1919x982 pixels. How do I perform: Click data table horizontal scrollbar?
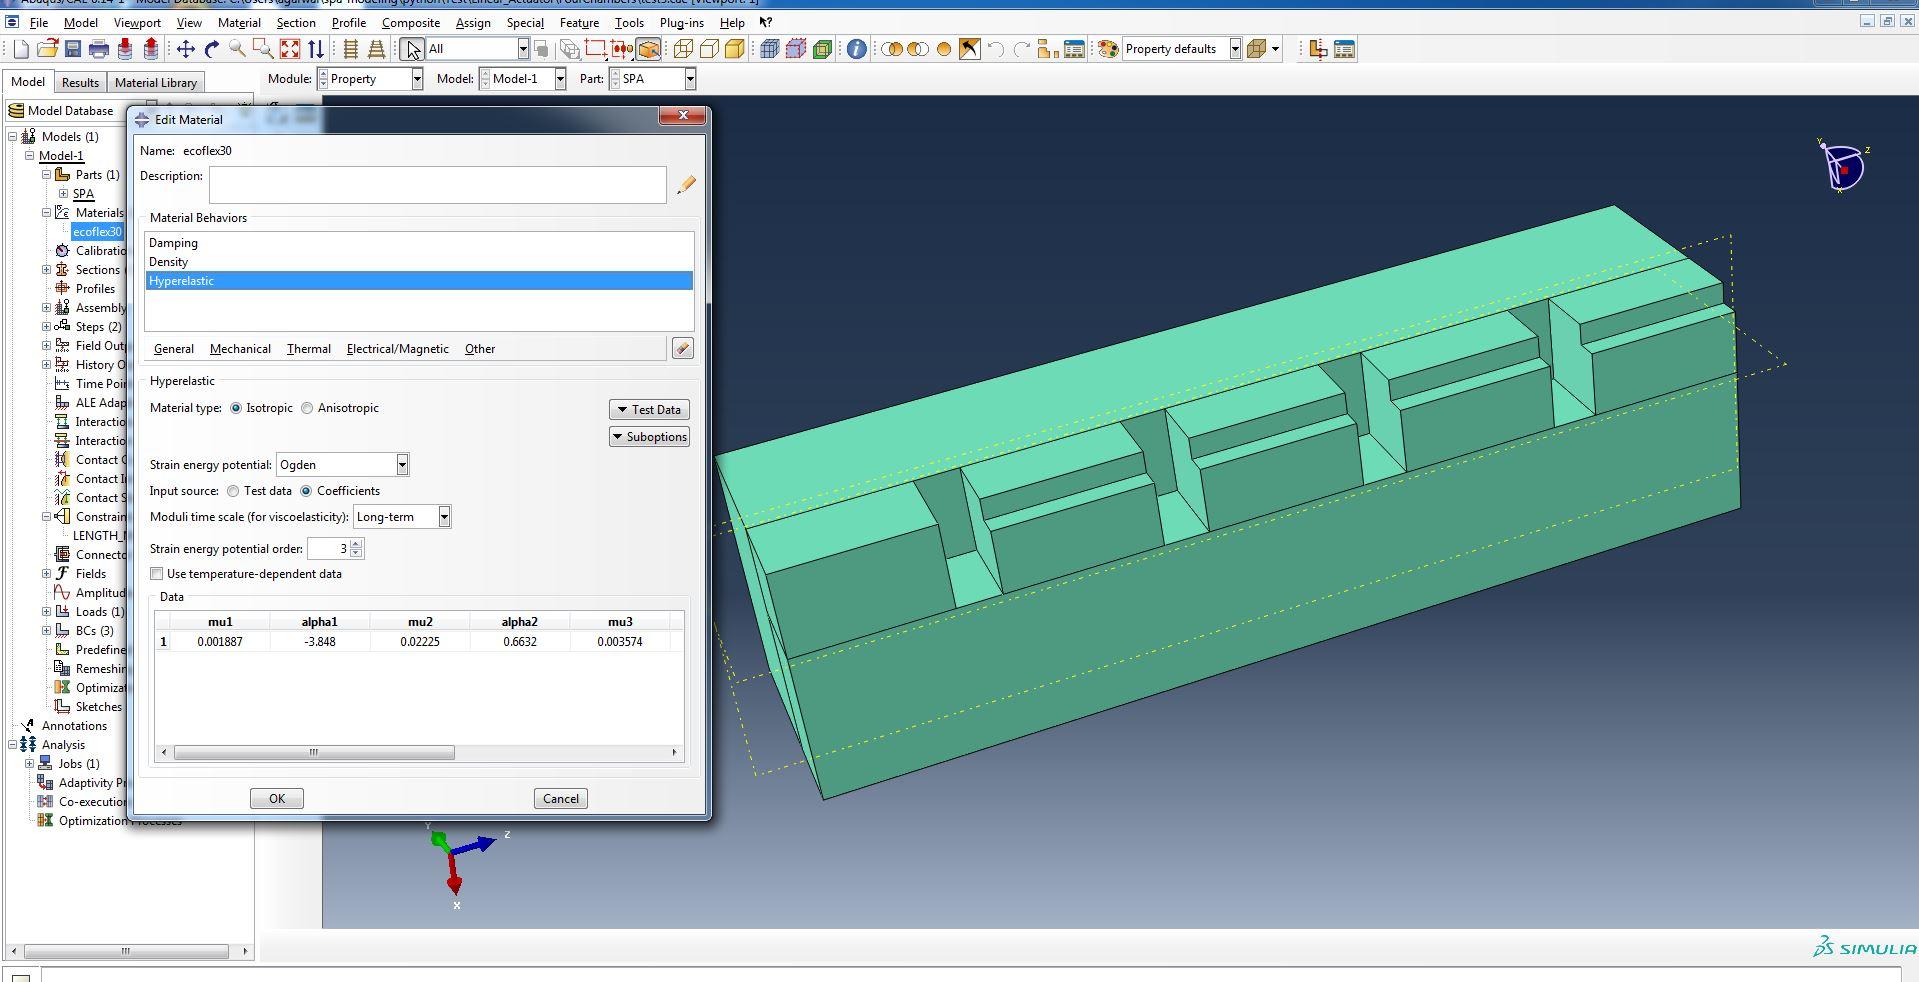click(x=314, y=752)
